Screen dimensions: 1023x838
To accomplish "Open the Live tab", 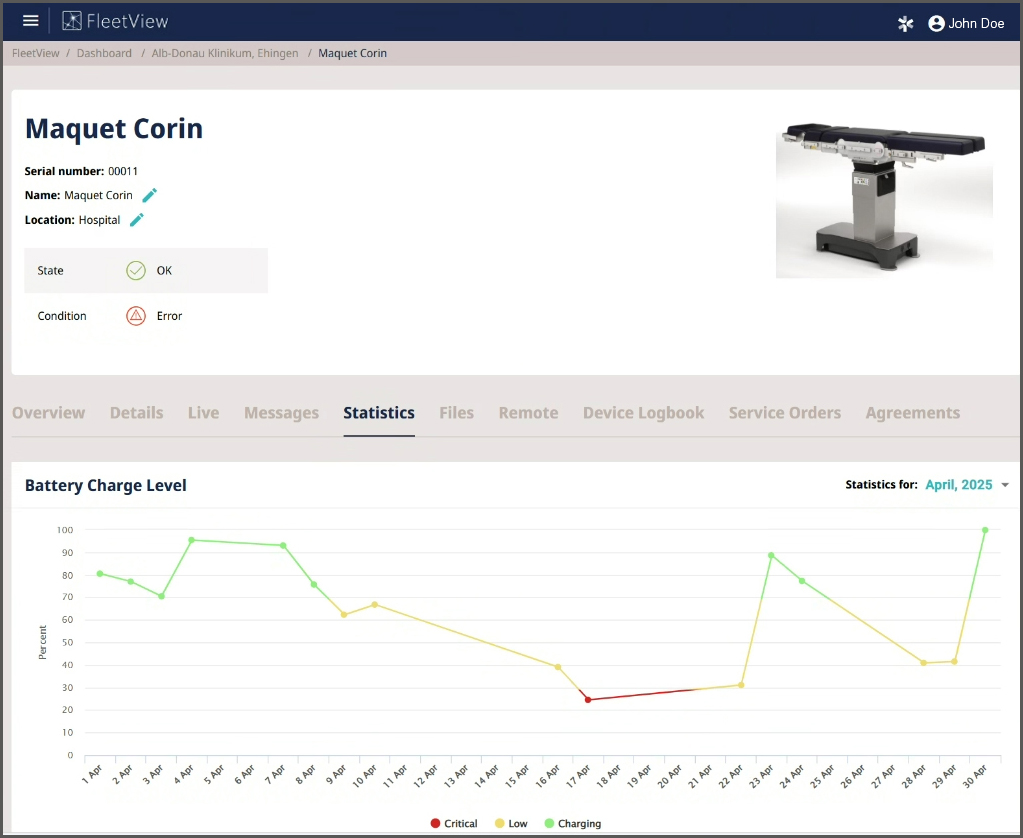I will click(204, 413).
